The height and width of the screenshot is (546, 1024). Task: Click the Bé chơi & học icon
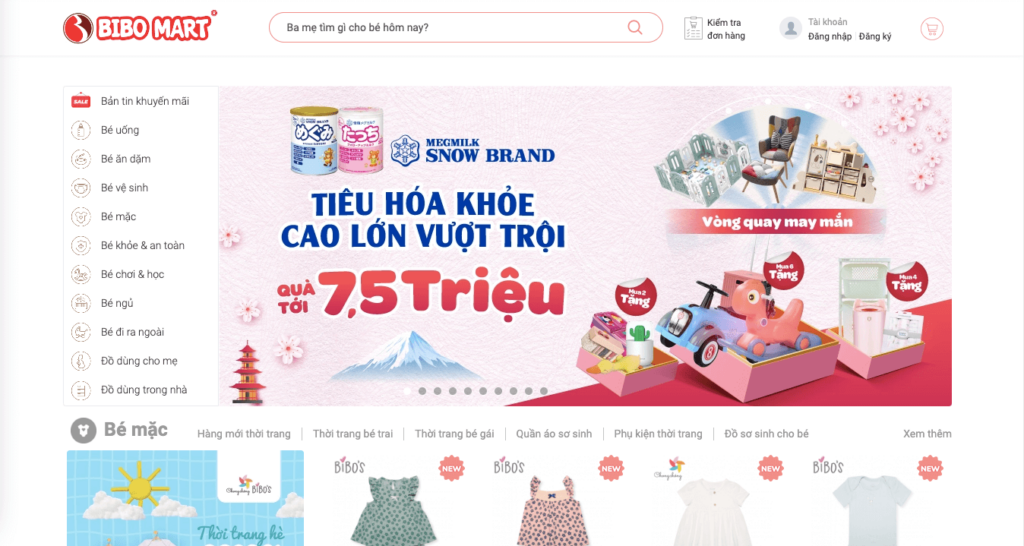tap(81, 274)
